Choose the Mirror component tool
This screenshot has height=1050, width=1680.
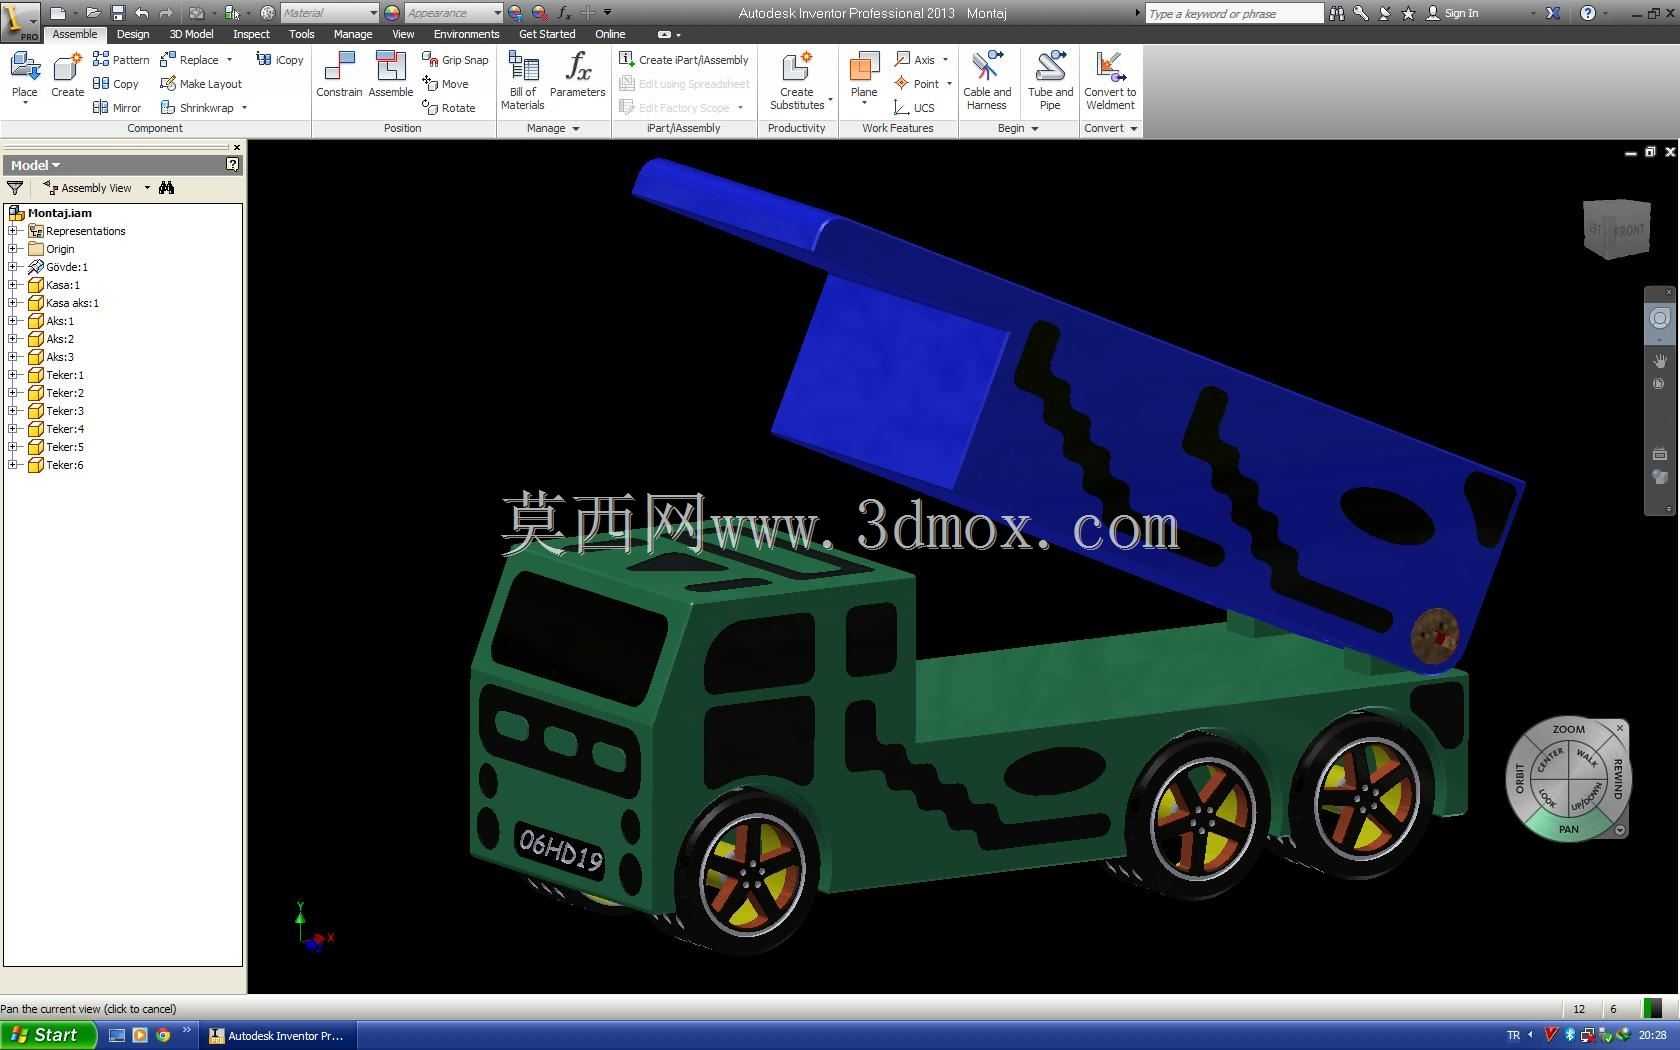(x=117, y=108)
